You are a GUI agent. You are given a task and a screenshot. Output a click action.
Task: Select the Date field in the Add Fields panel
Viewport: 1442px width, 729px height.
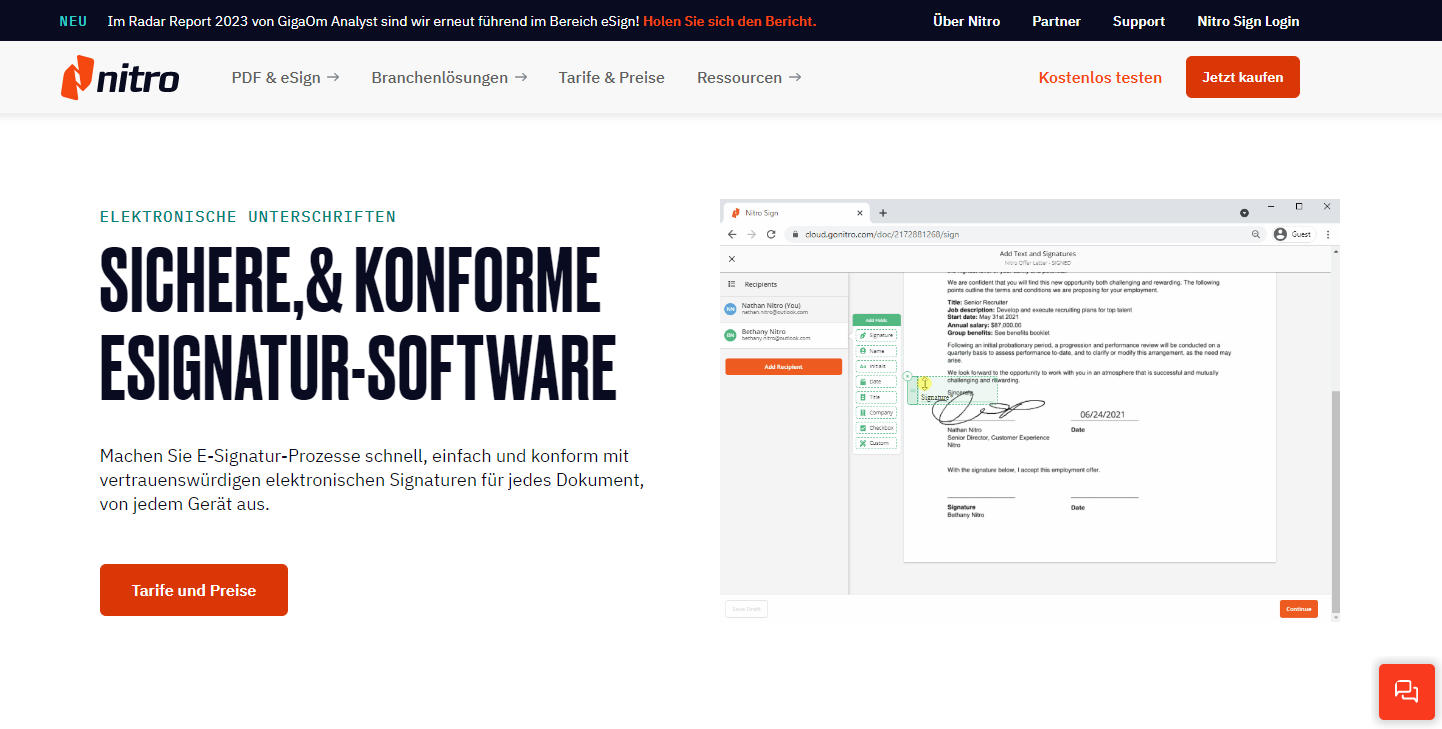(x=876, y=382)
